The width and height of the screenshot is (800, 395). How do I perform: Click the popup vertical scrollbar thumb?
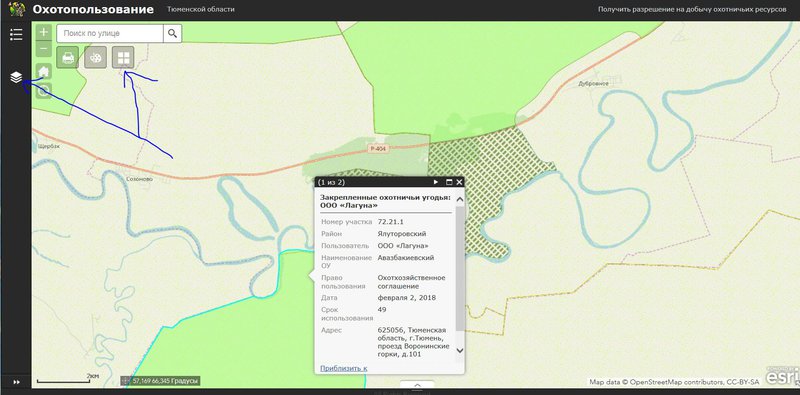460,269
